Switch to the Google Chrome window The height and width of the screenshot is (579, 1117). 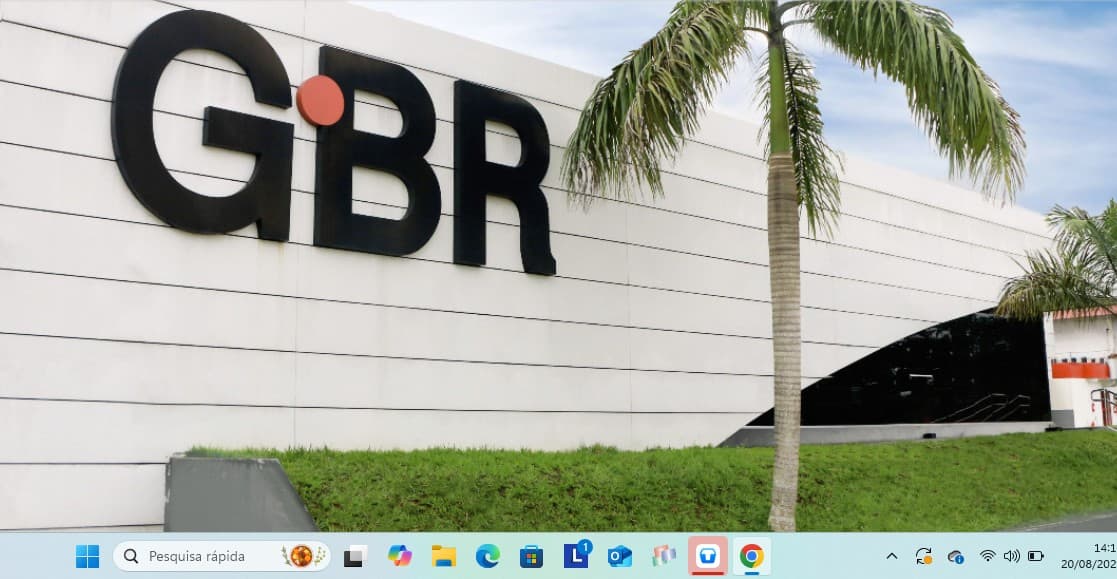pos(752,556)
